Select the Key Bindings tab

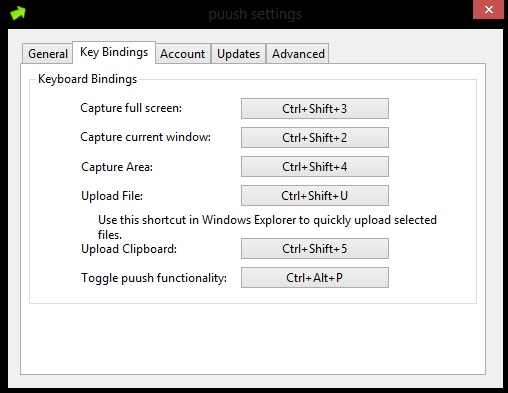point(114,52)
